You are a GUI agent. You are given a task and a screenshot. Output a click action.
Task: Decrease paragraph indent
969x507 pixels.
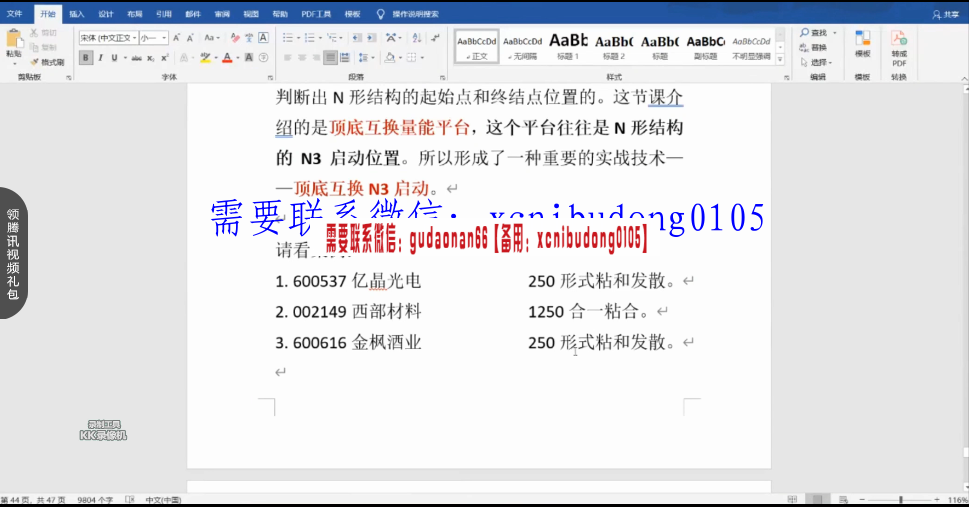pos(357,38)
